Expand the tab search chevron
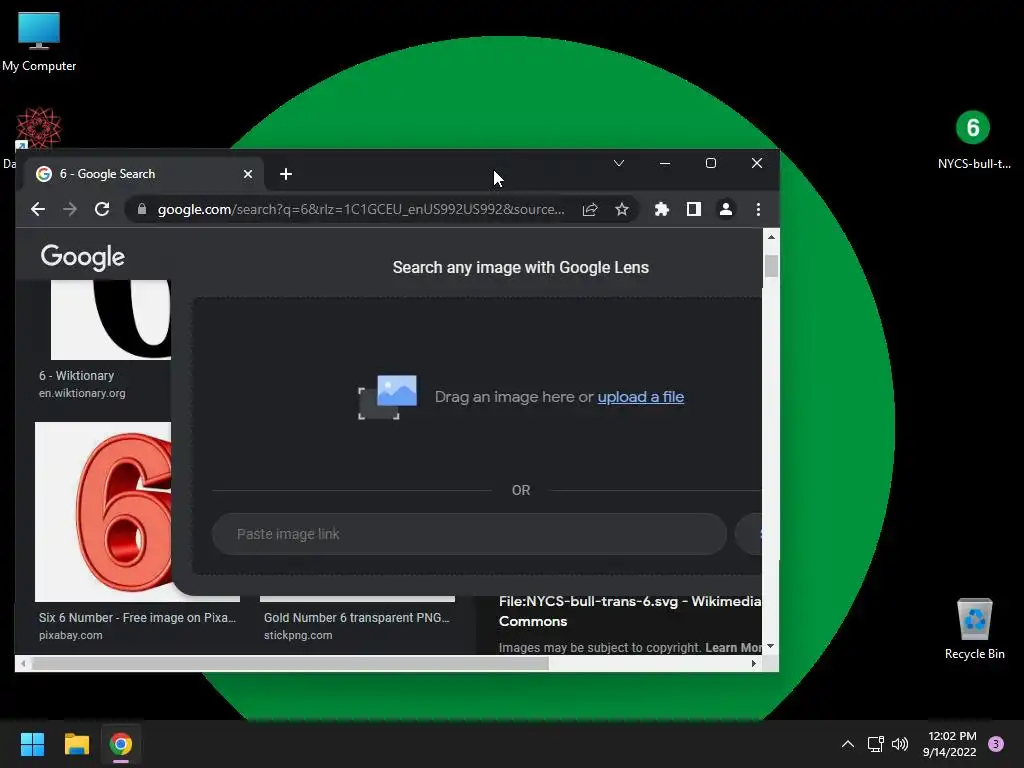The width and height of the screenshot is (1024, 768). pyautogui.click(x=618, y=163)
